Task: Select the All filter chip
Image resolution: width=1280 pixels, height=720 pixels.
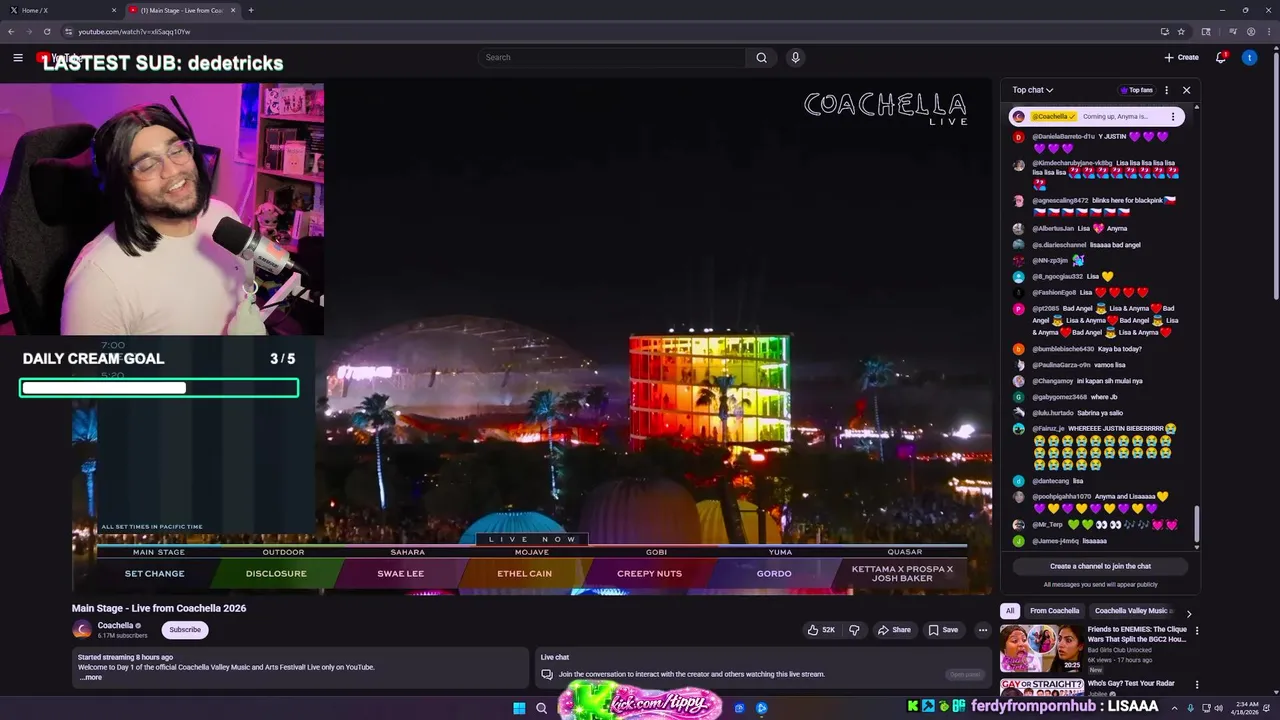Action: [x=1010, y=611]
